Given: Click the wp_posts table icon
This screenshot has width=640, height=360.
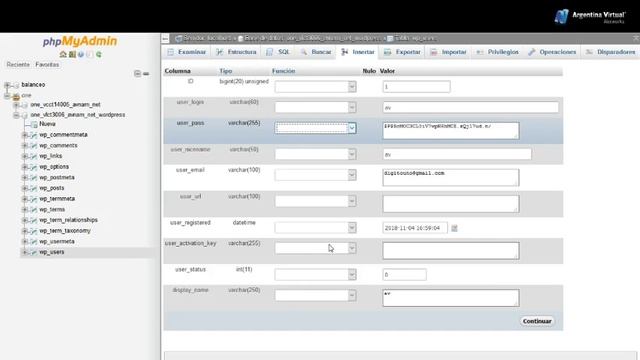Looking at the screenshot, I should 33,188.
